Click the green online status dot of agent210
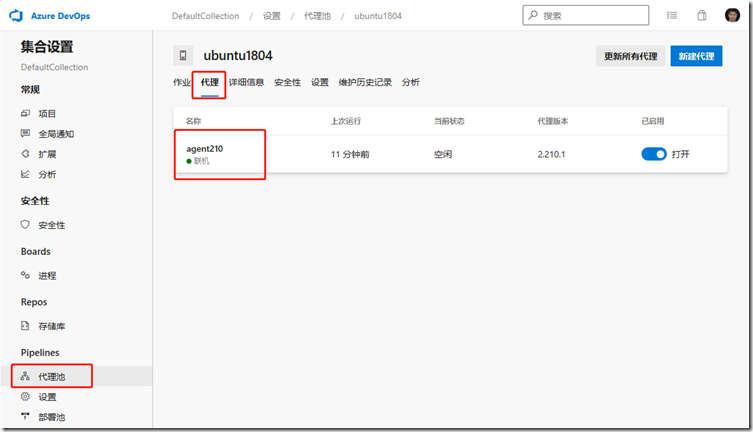This screenshot has height=432, width=753. [x=189, y=161]
